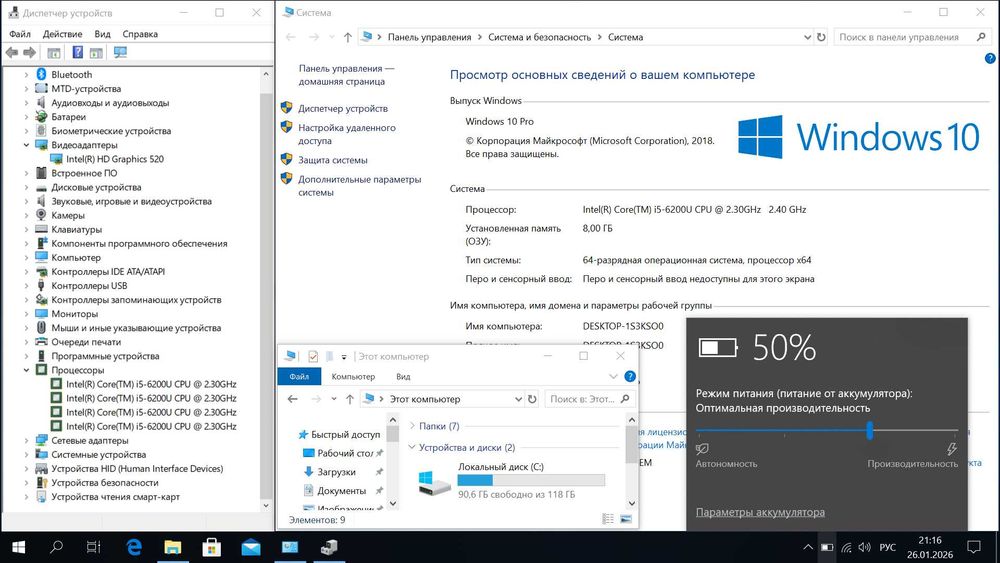Image resolution: width=1000 pixels, height=563 pixels.
Task: Collapse the Процессоры category
Action: 26,370
